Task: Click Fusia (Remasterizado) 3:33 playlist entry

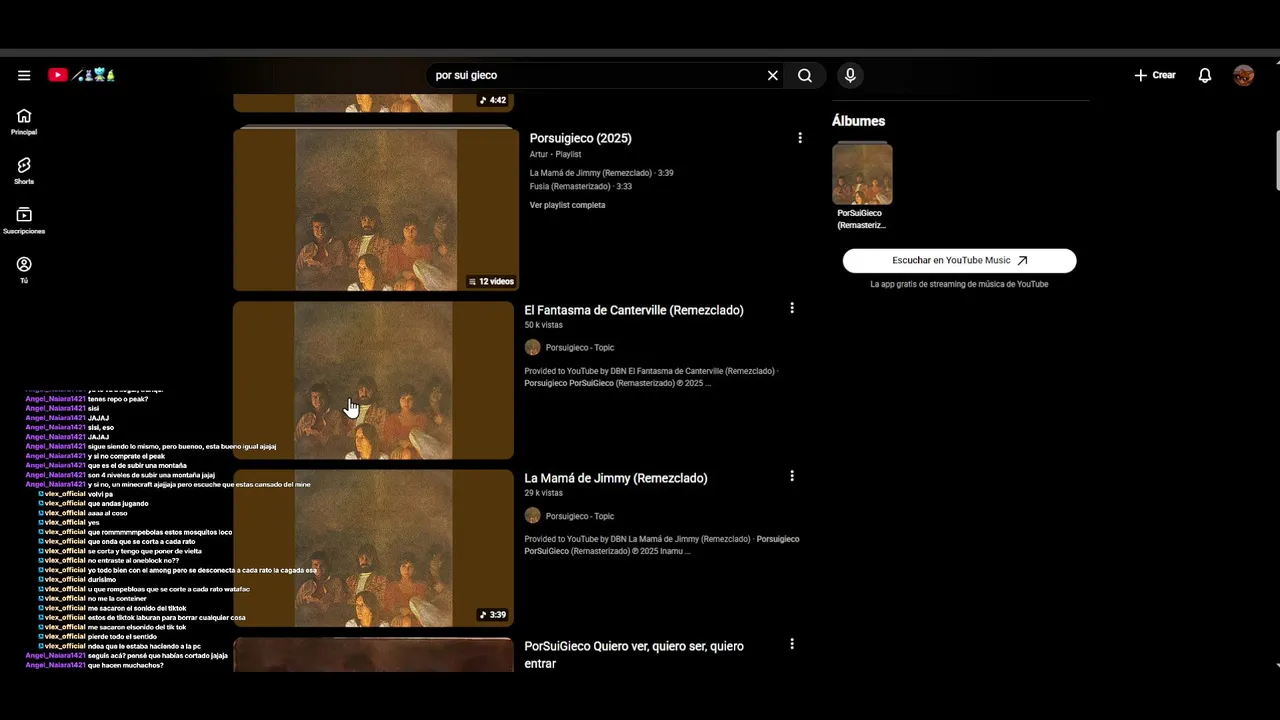Action: [581, 186]
